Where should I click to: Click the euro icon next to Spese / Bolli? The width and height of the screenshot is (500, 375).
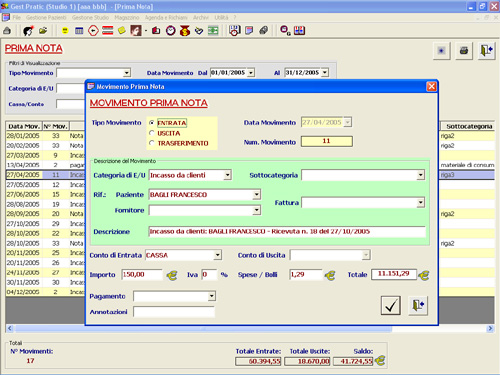[330, 275]
